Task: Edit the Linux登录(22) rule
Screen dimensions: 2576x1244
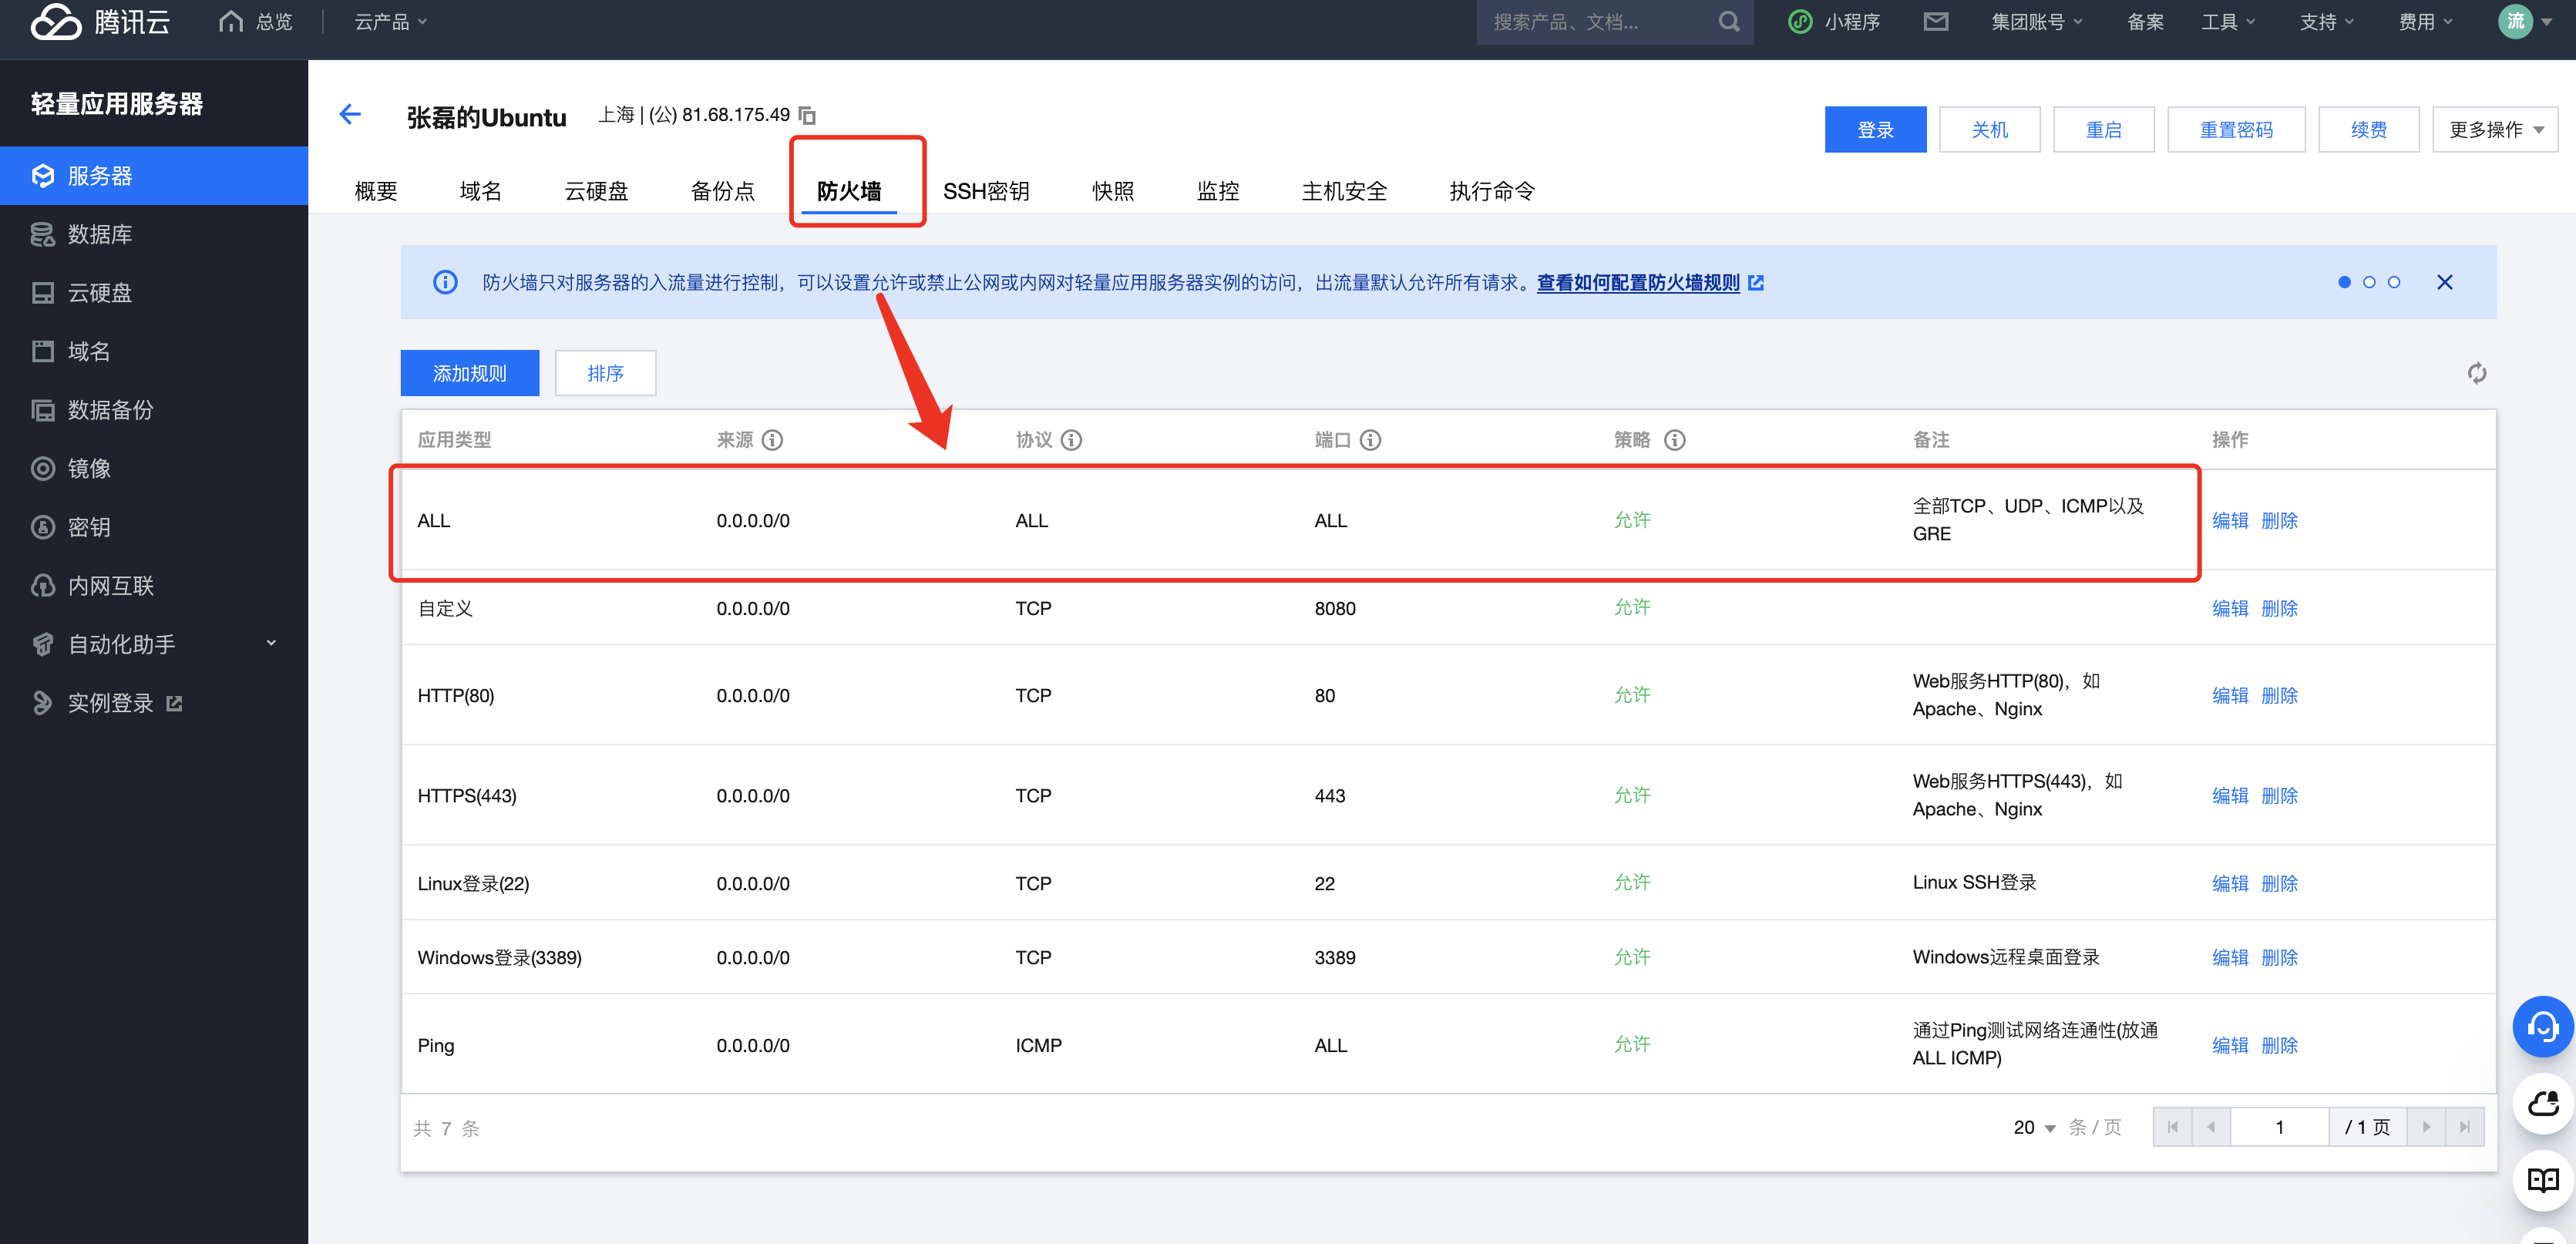Action: click(2230, 883)
